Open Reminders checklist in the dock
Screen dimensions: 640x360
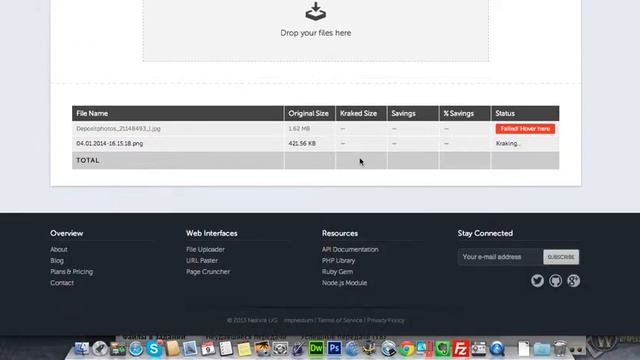point(226,349)
